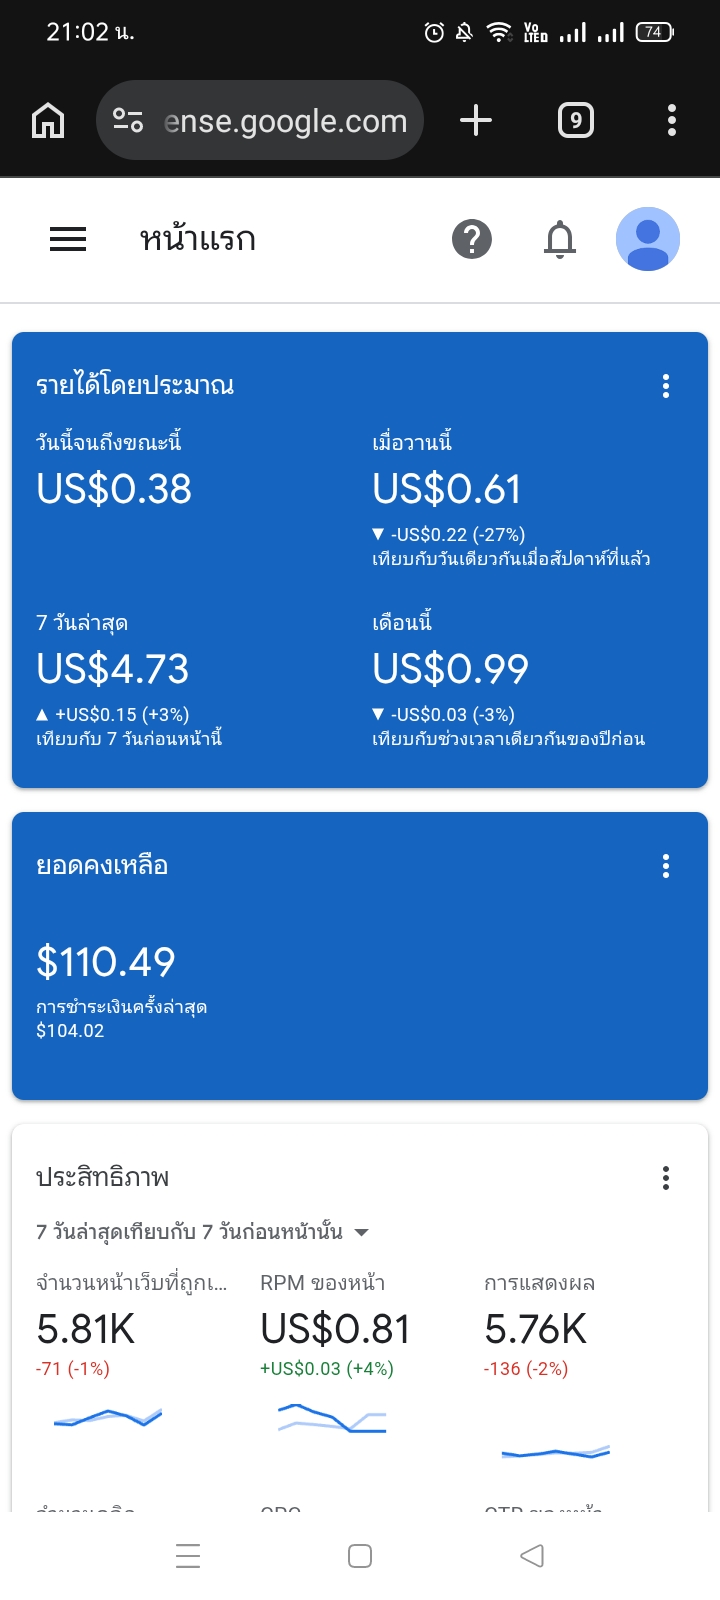Screen dimensions: 720x1600
Task: Select the US$0.38 today-so-far earnings
Action: pyautogui.click(x=114, y=489)
